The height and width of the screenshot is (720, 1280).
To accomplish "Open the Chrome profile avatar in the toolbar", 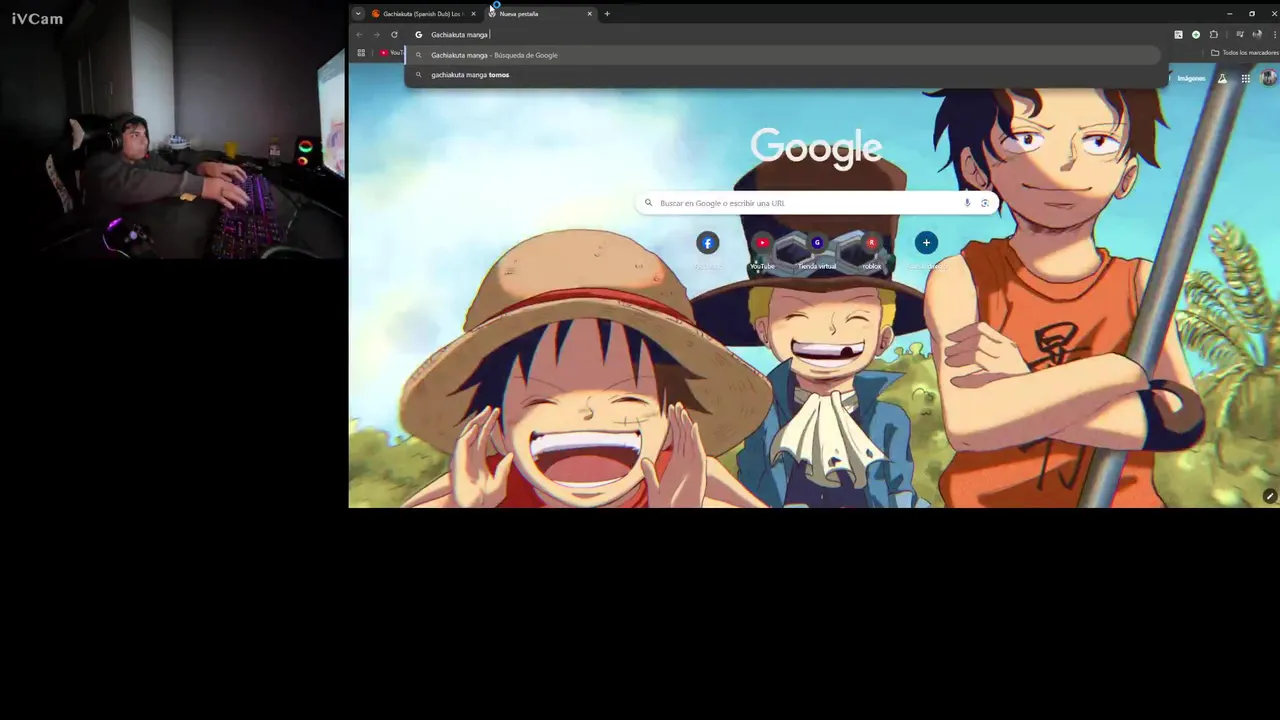I will coord(1257,35).
